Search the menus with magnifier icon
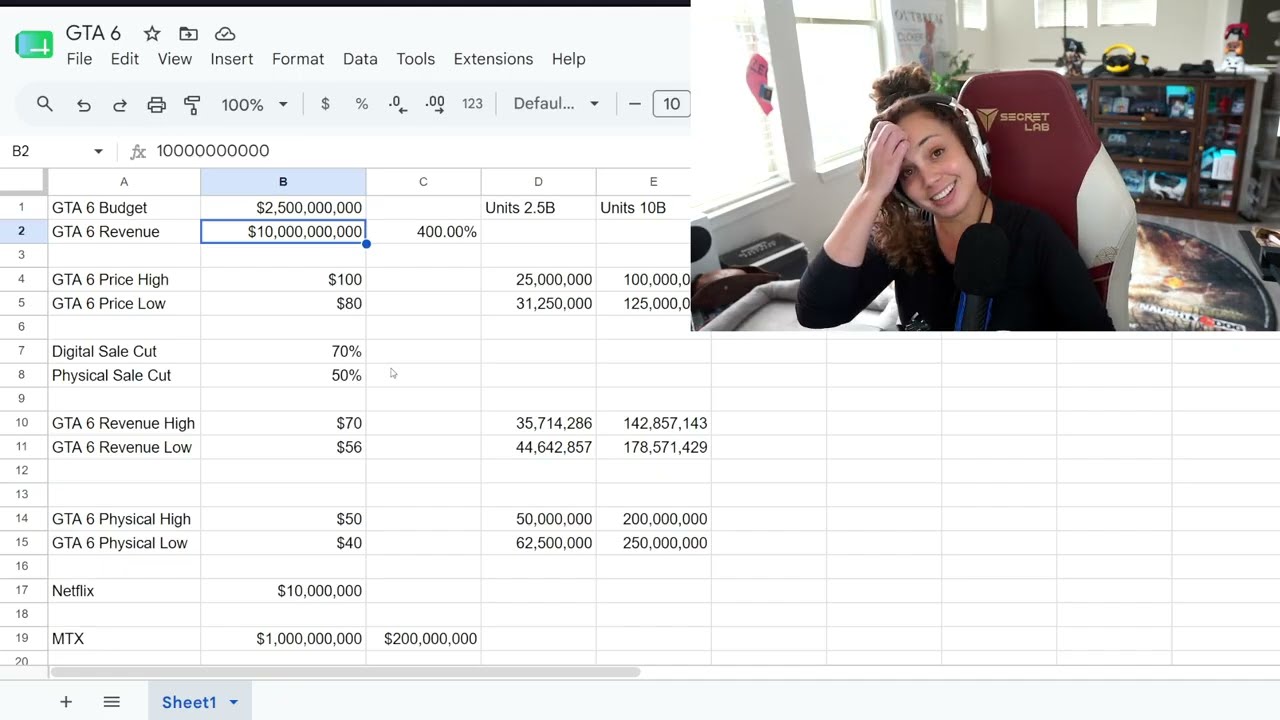The width and height of the screenshot is (1280, 720). [45, 104]
